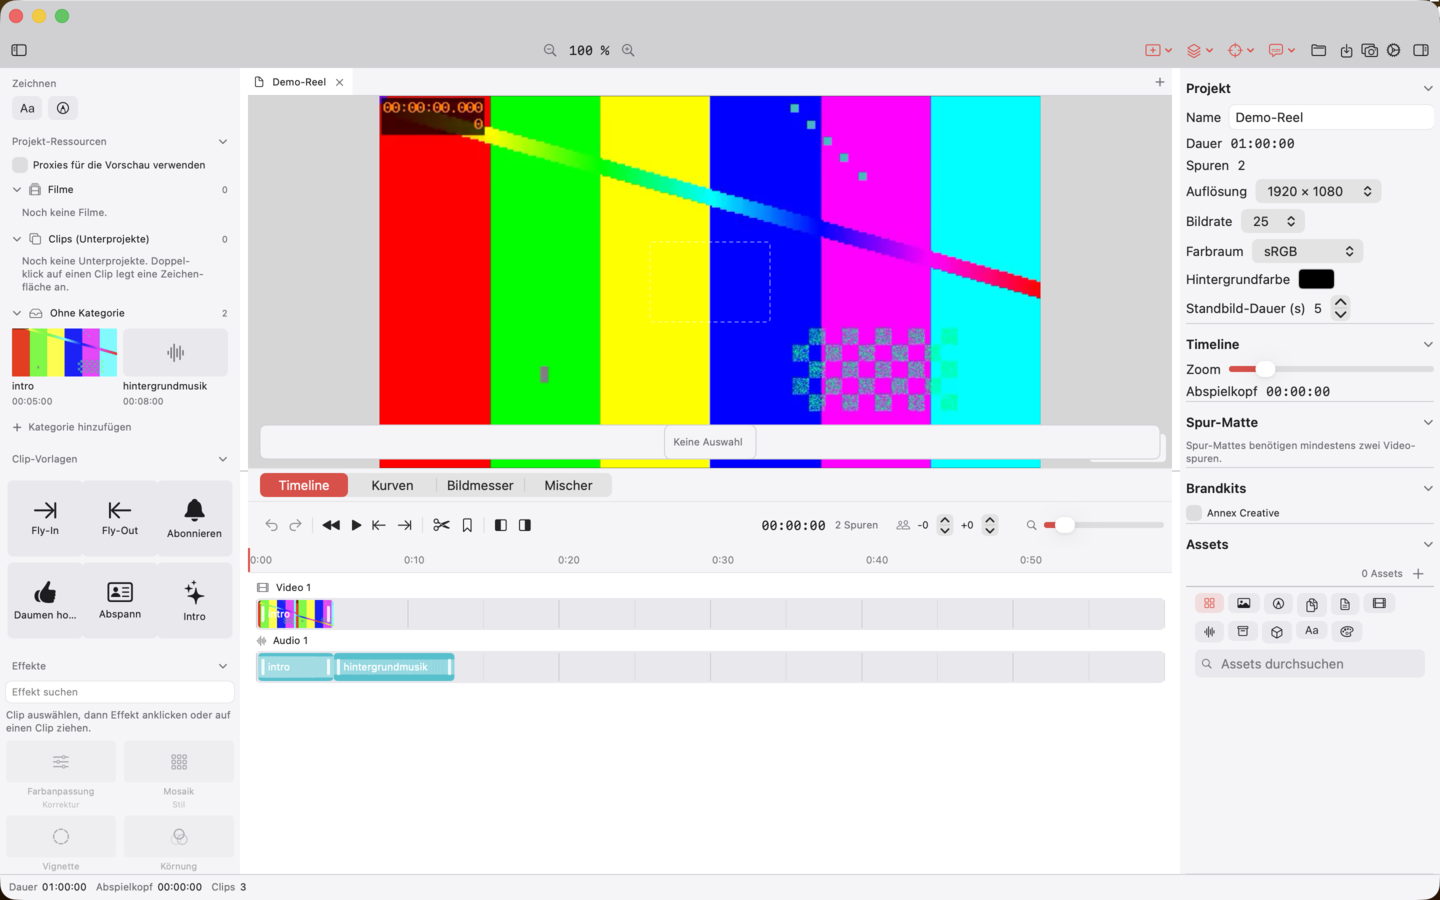Collapse the Filme tree category
This screenshot has height=900, width=1440.
coord(17,189)
